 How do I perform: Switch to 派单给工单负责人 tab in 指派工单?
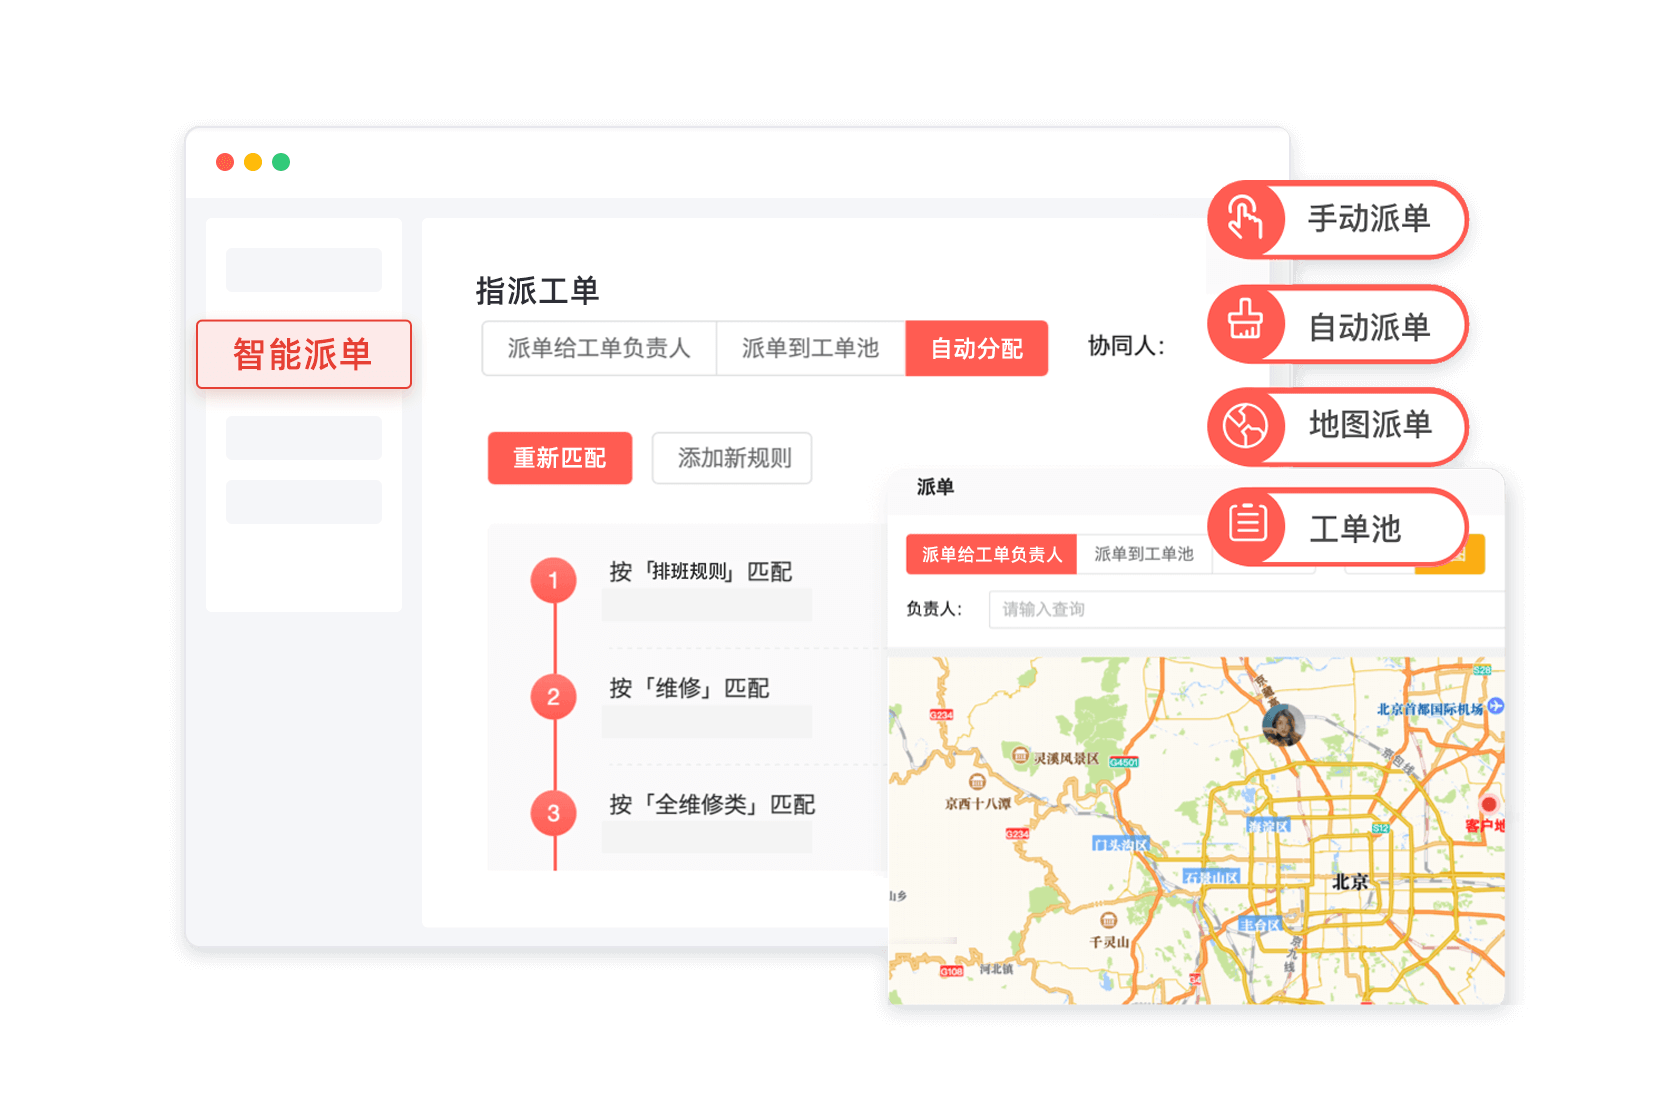598,348
